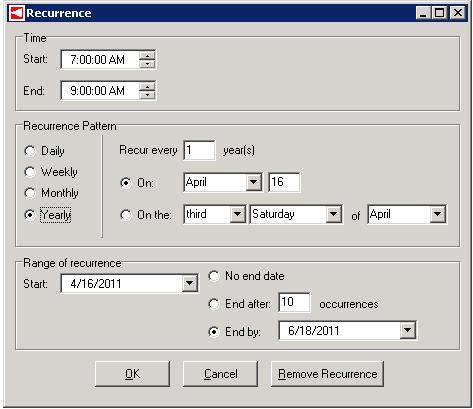Expand the 'third' ordinal dropdown
This screenshot has width=473, height=409.
(238, 214)
